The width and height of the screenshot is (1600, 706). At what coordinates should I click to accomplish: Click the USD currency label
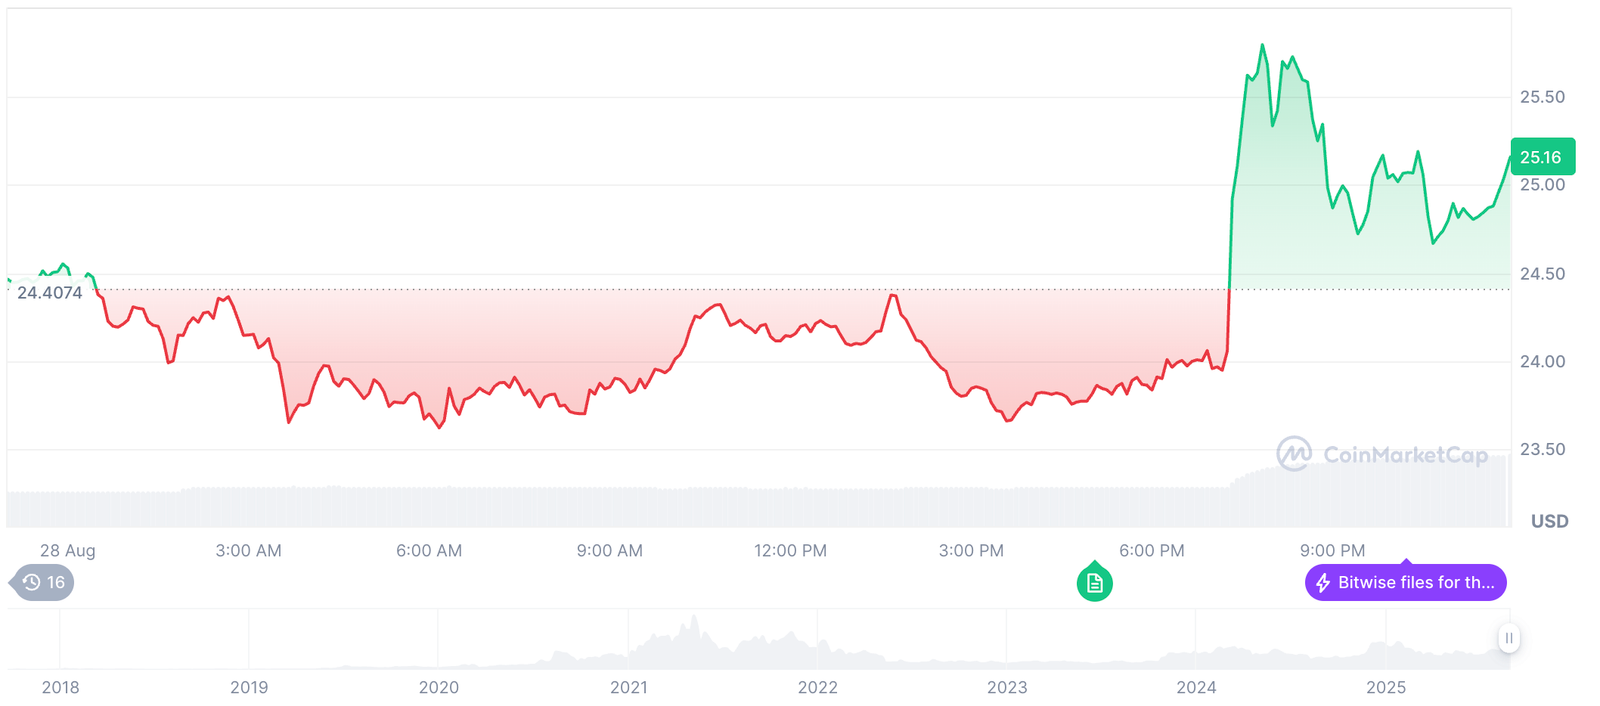[1549, 521]
